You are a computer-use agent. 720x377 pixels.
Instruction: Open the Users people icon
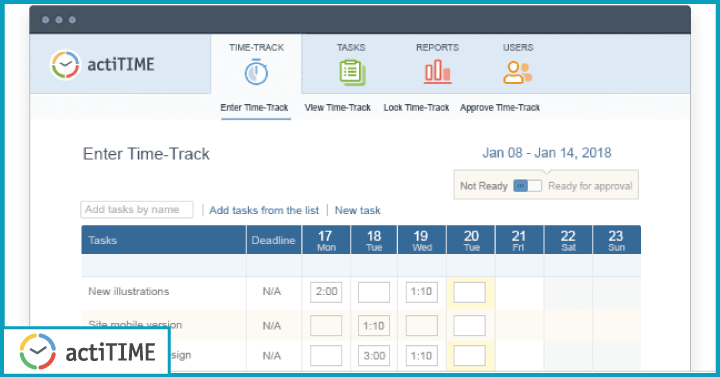click(518, 73)
